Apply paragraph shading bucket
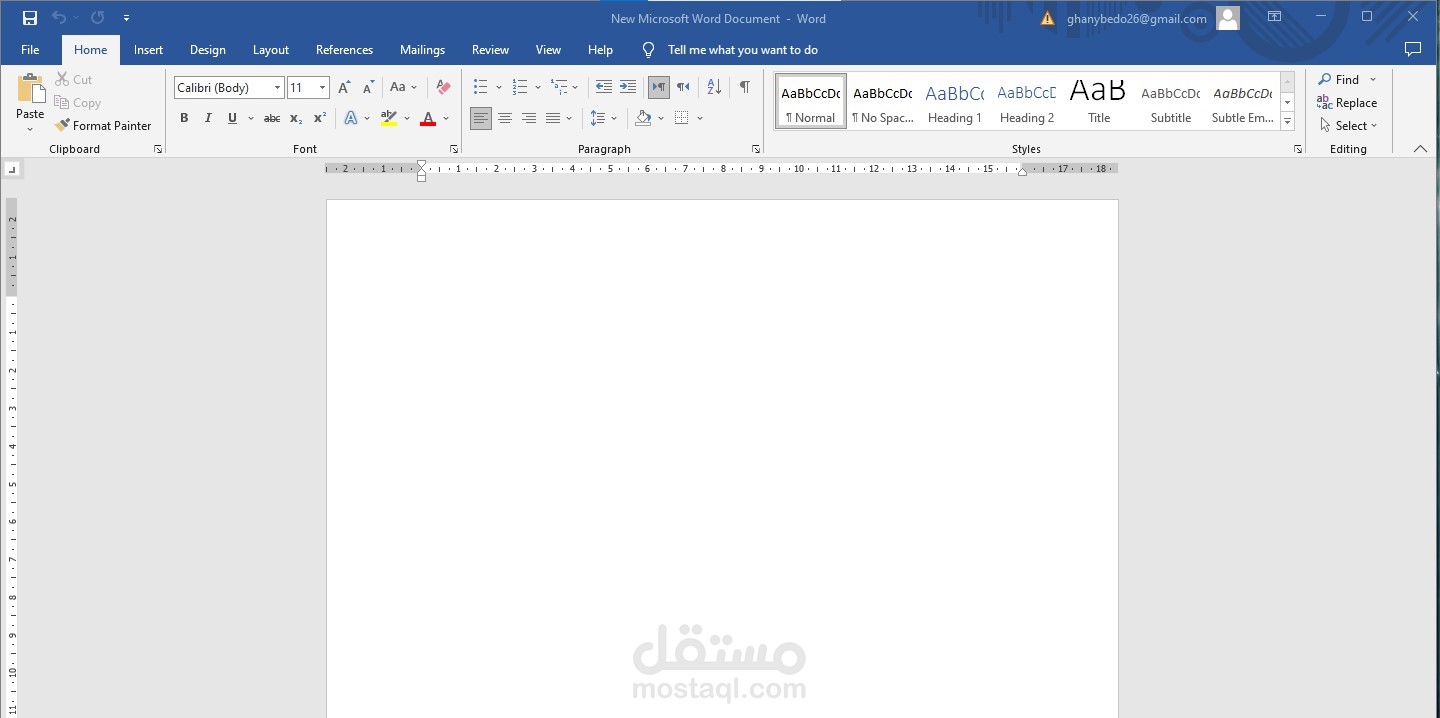 (x=643, y=118)
